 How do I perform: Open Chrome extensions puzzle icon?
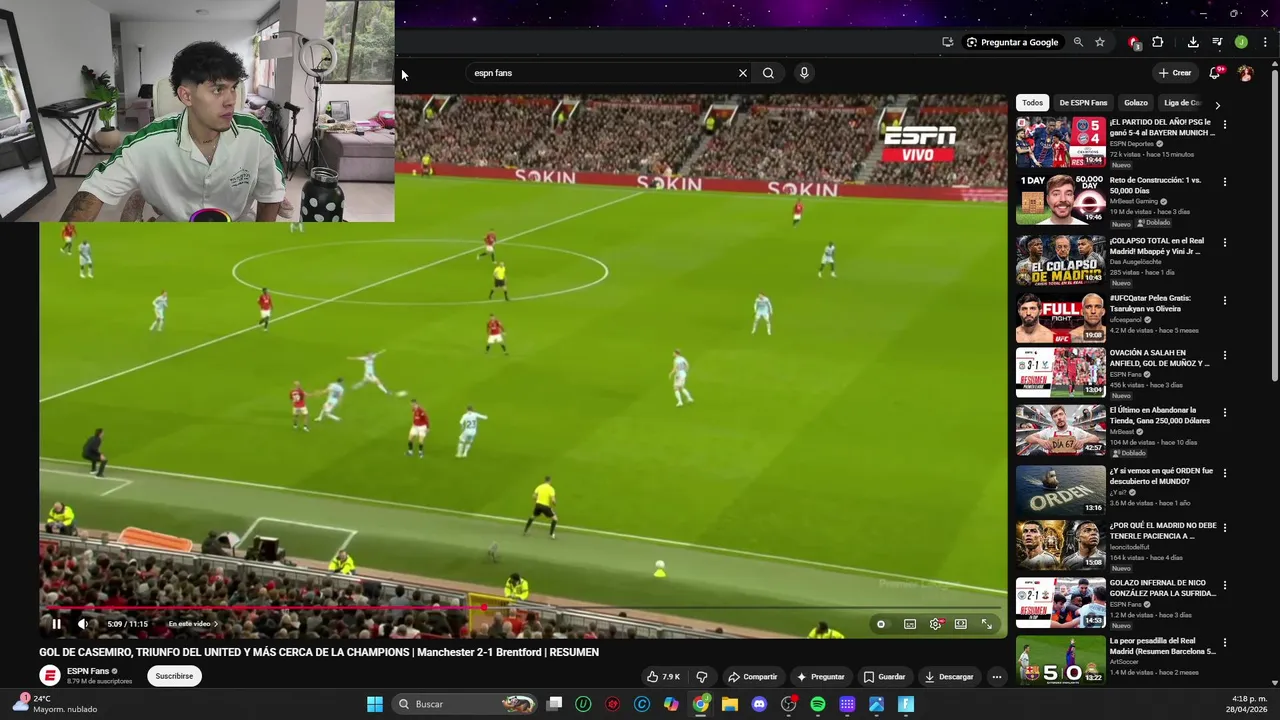tap(1158, 42)
